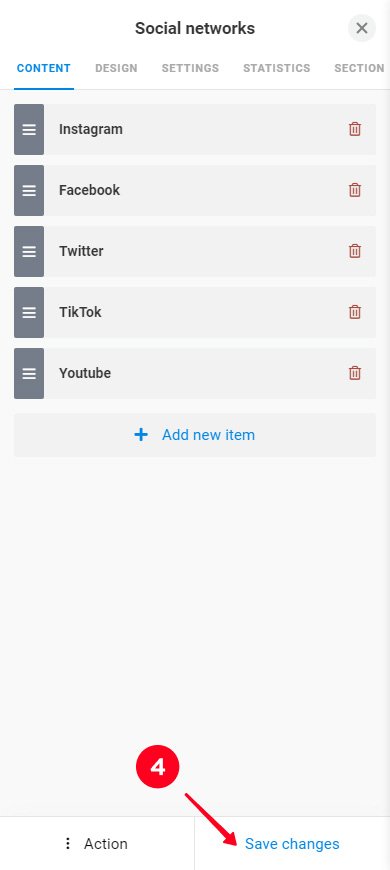
Task: Click the TikTok drag handle icon
Action: click(x=29, y=312)
